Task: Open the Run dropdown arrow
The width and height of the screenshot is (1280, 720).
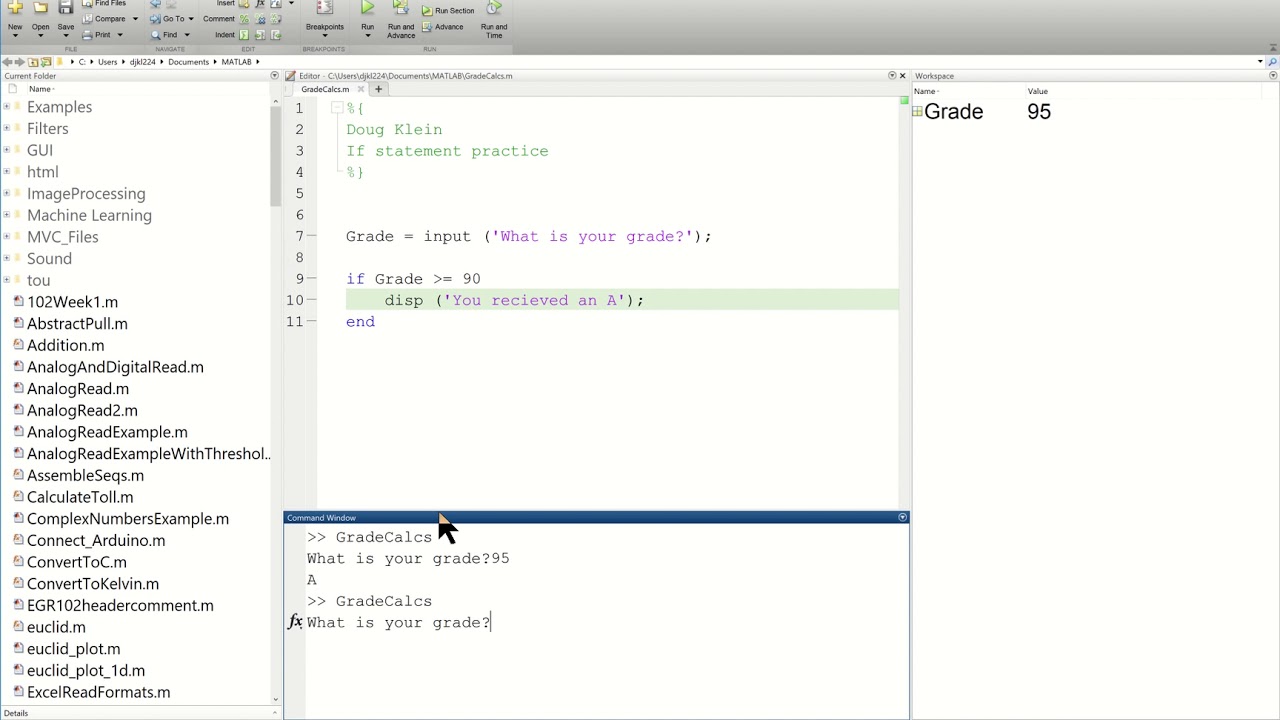Action: click(367, 36)
